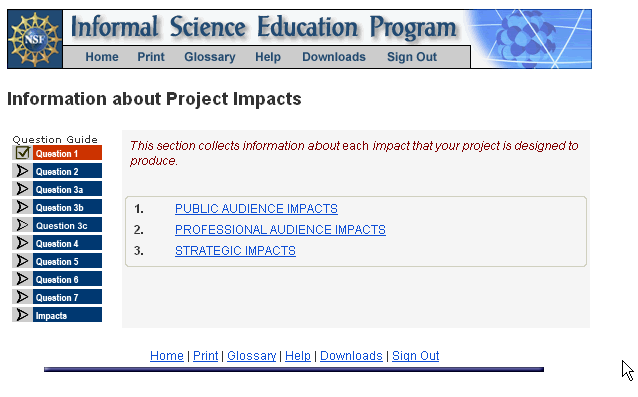
Task: Click the arrow icon beside Question 3c
Action: coord(22,225)
